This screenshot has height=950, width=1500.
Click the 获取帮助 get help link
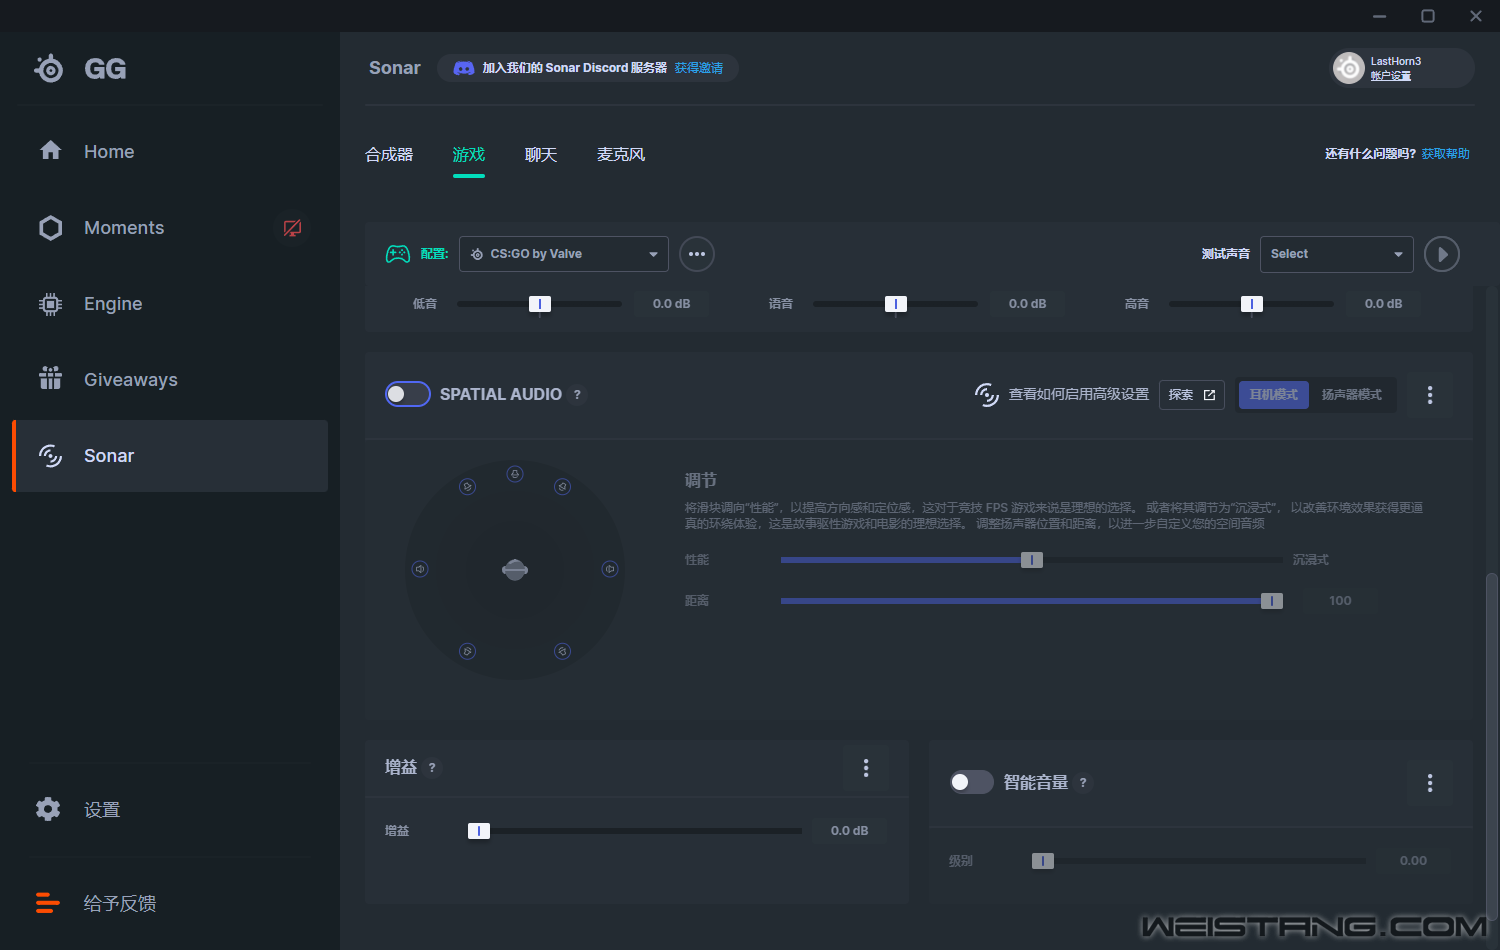click(x=1445, y=154)
